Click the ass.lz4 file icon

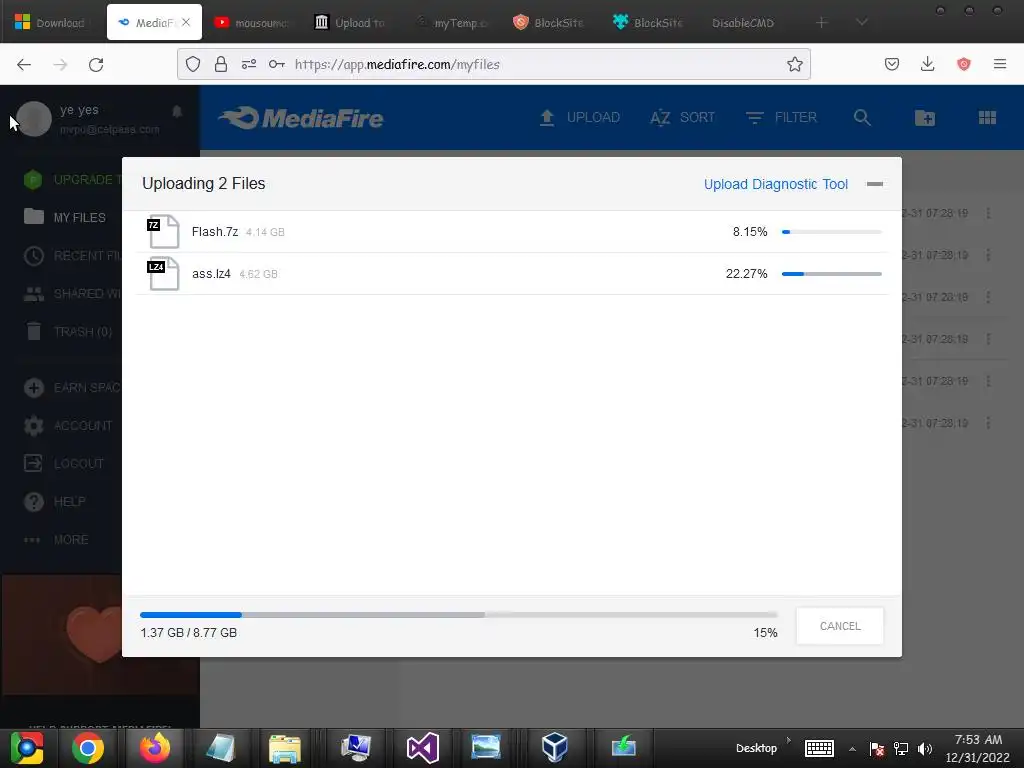point(163,273)
